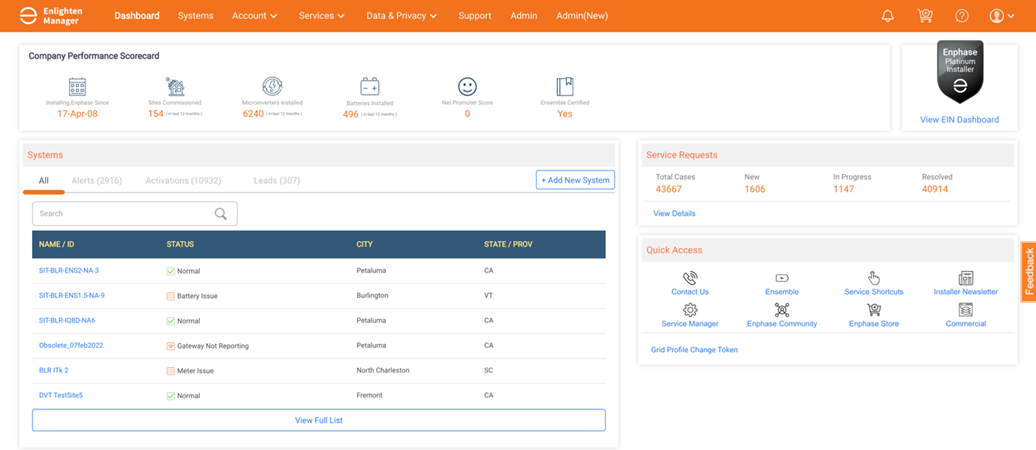Open system SIT-BLR-IQ8D-NA6
The width and height of the screenshot is (1036, 450).
pos(67,320)
